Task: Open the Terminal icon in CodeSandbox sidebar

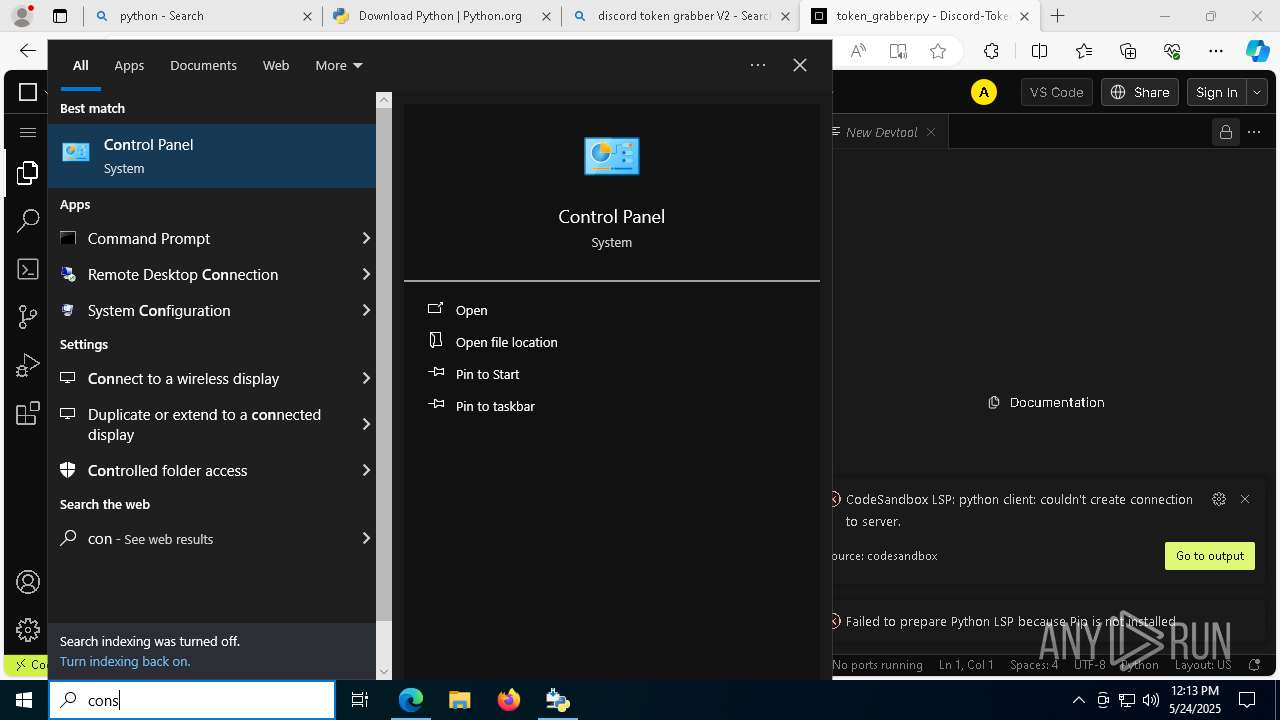Action: tap(27, 269)
